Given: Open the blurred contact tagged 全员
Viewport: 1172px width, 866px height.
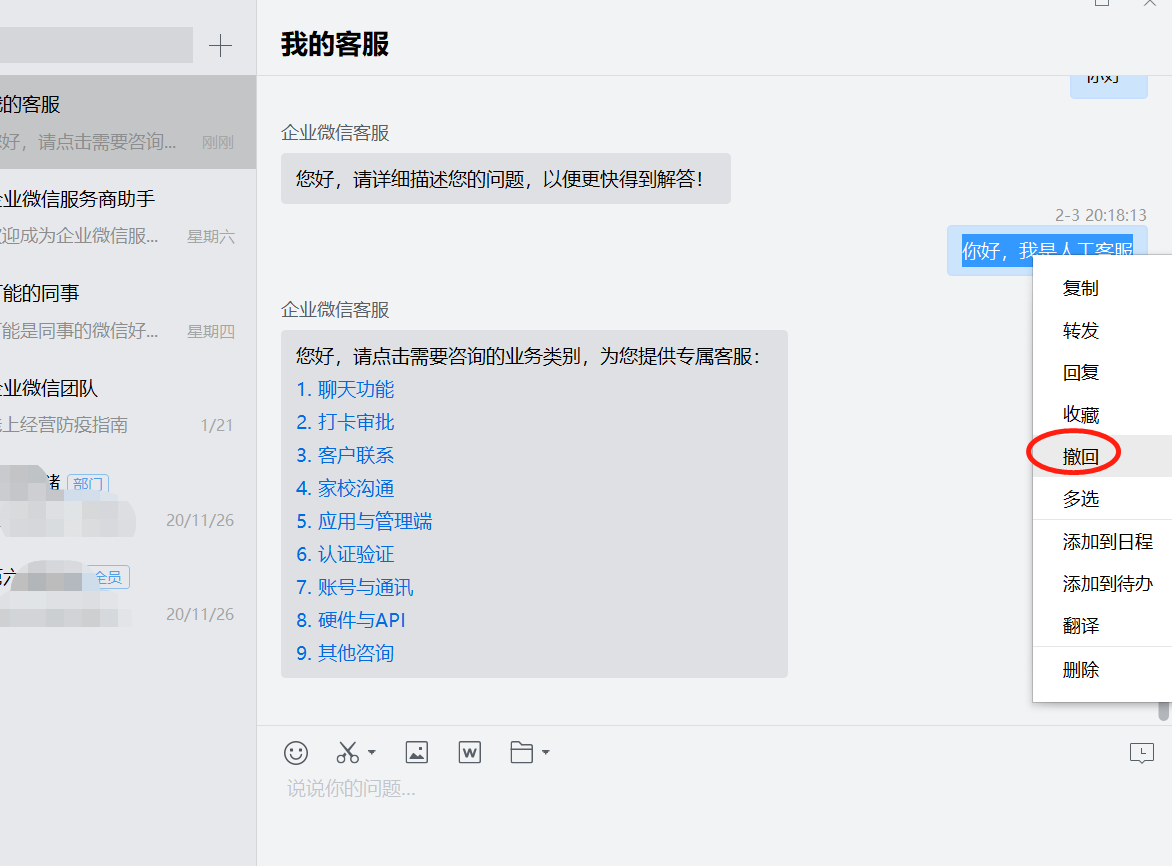Looking at the screenshot, I should tap(128, 595).
